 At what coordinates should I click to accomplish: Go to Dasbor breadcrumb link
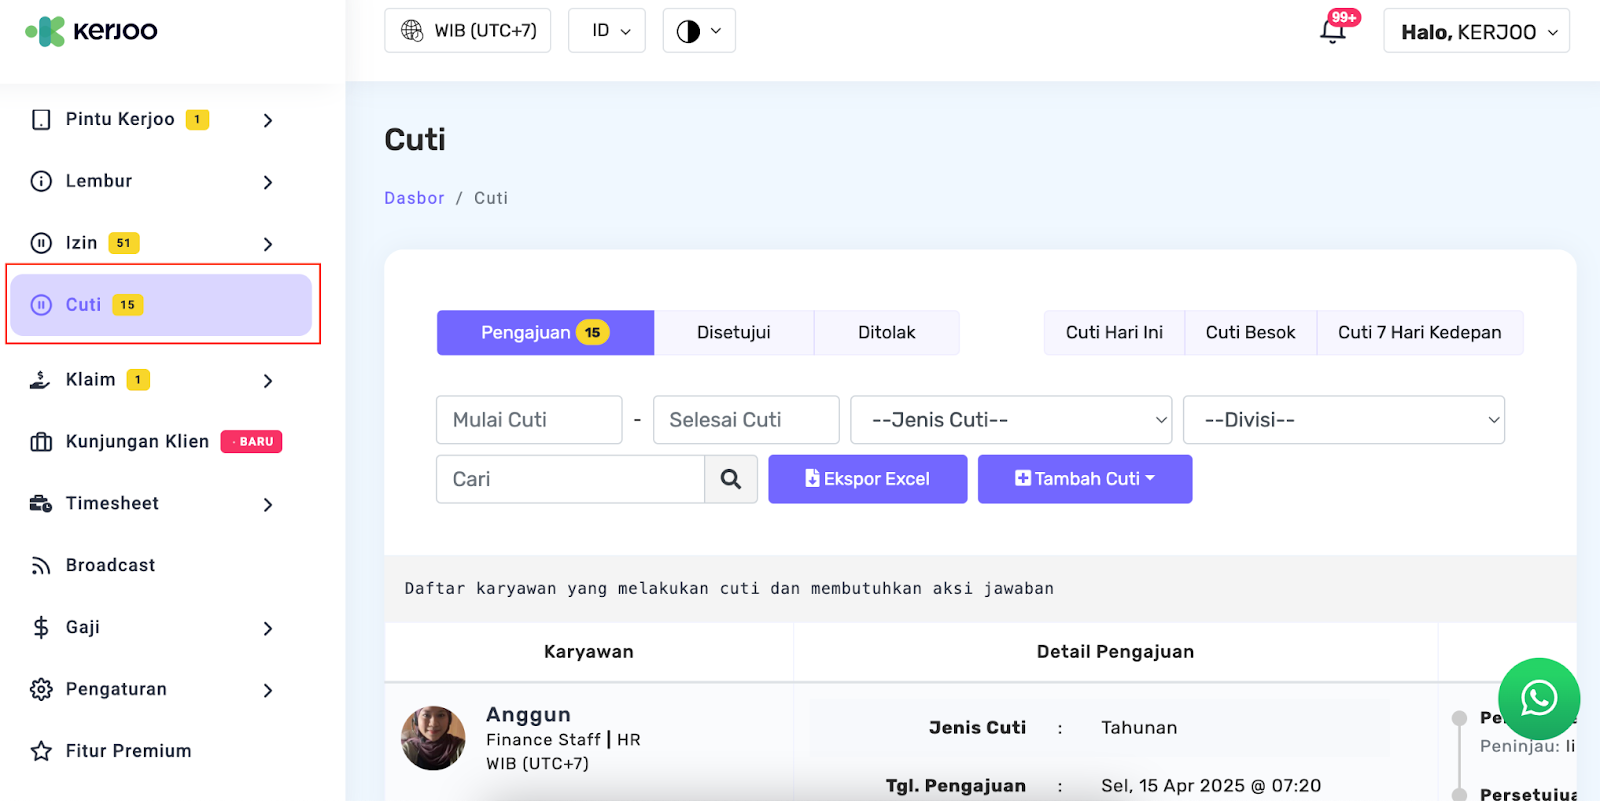(414, 198)
